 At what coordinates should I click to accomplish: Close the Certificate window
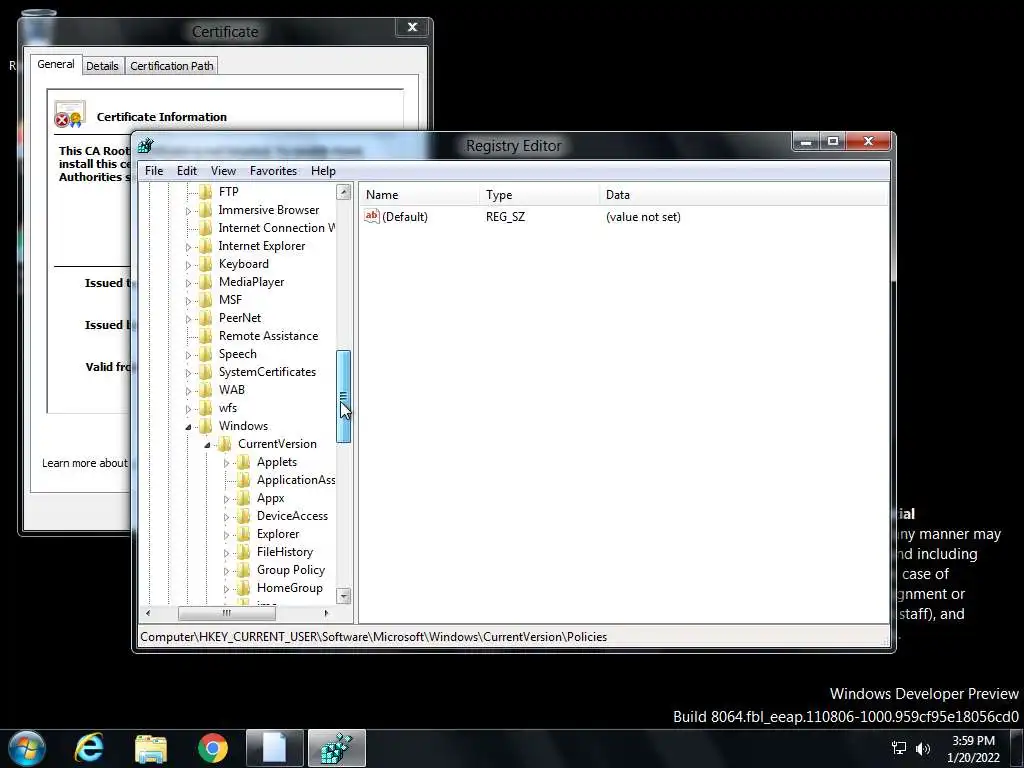(x=412, y=27)
